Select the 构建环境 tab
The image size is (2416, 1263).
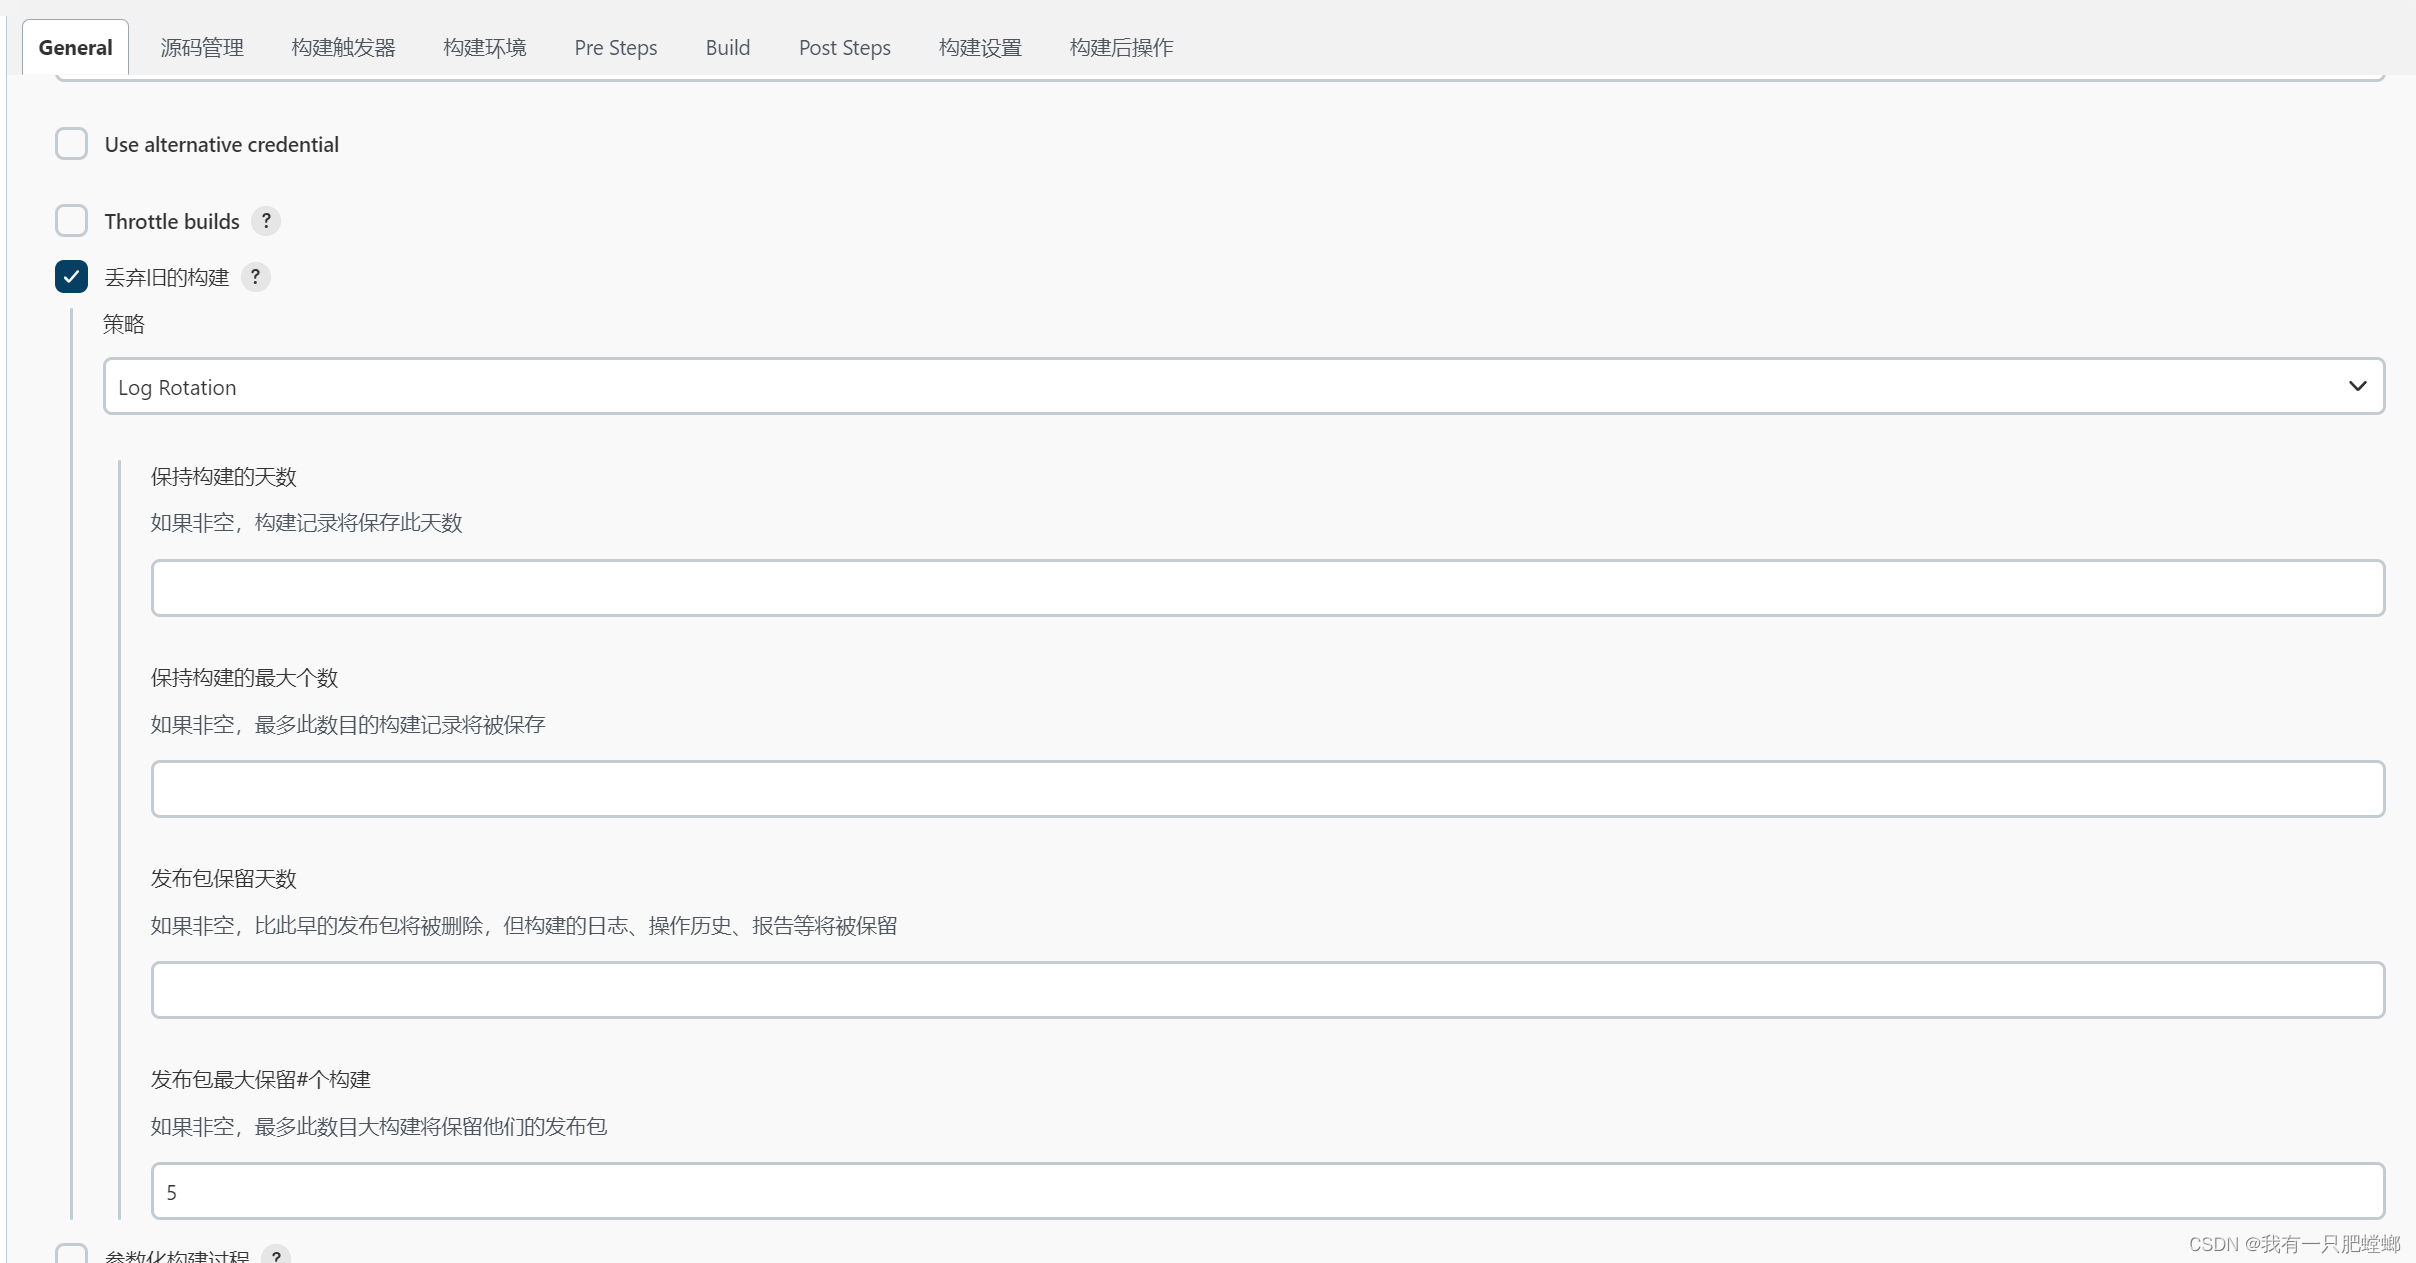coord(484,48)
